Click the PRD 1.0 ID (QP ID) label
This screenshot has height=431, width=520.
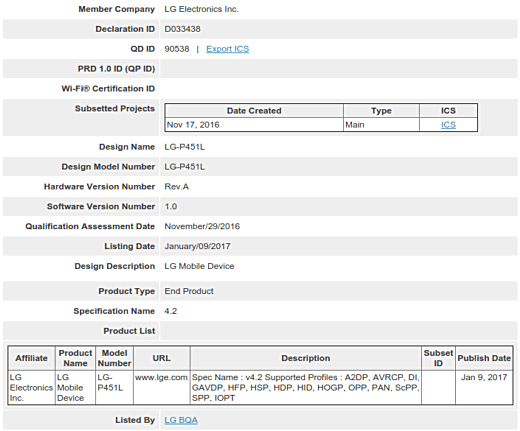[x=116, y=69]
